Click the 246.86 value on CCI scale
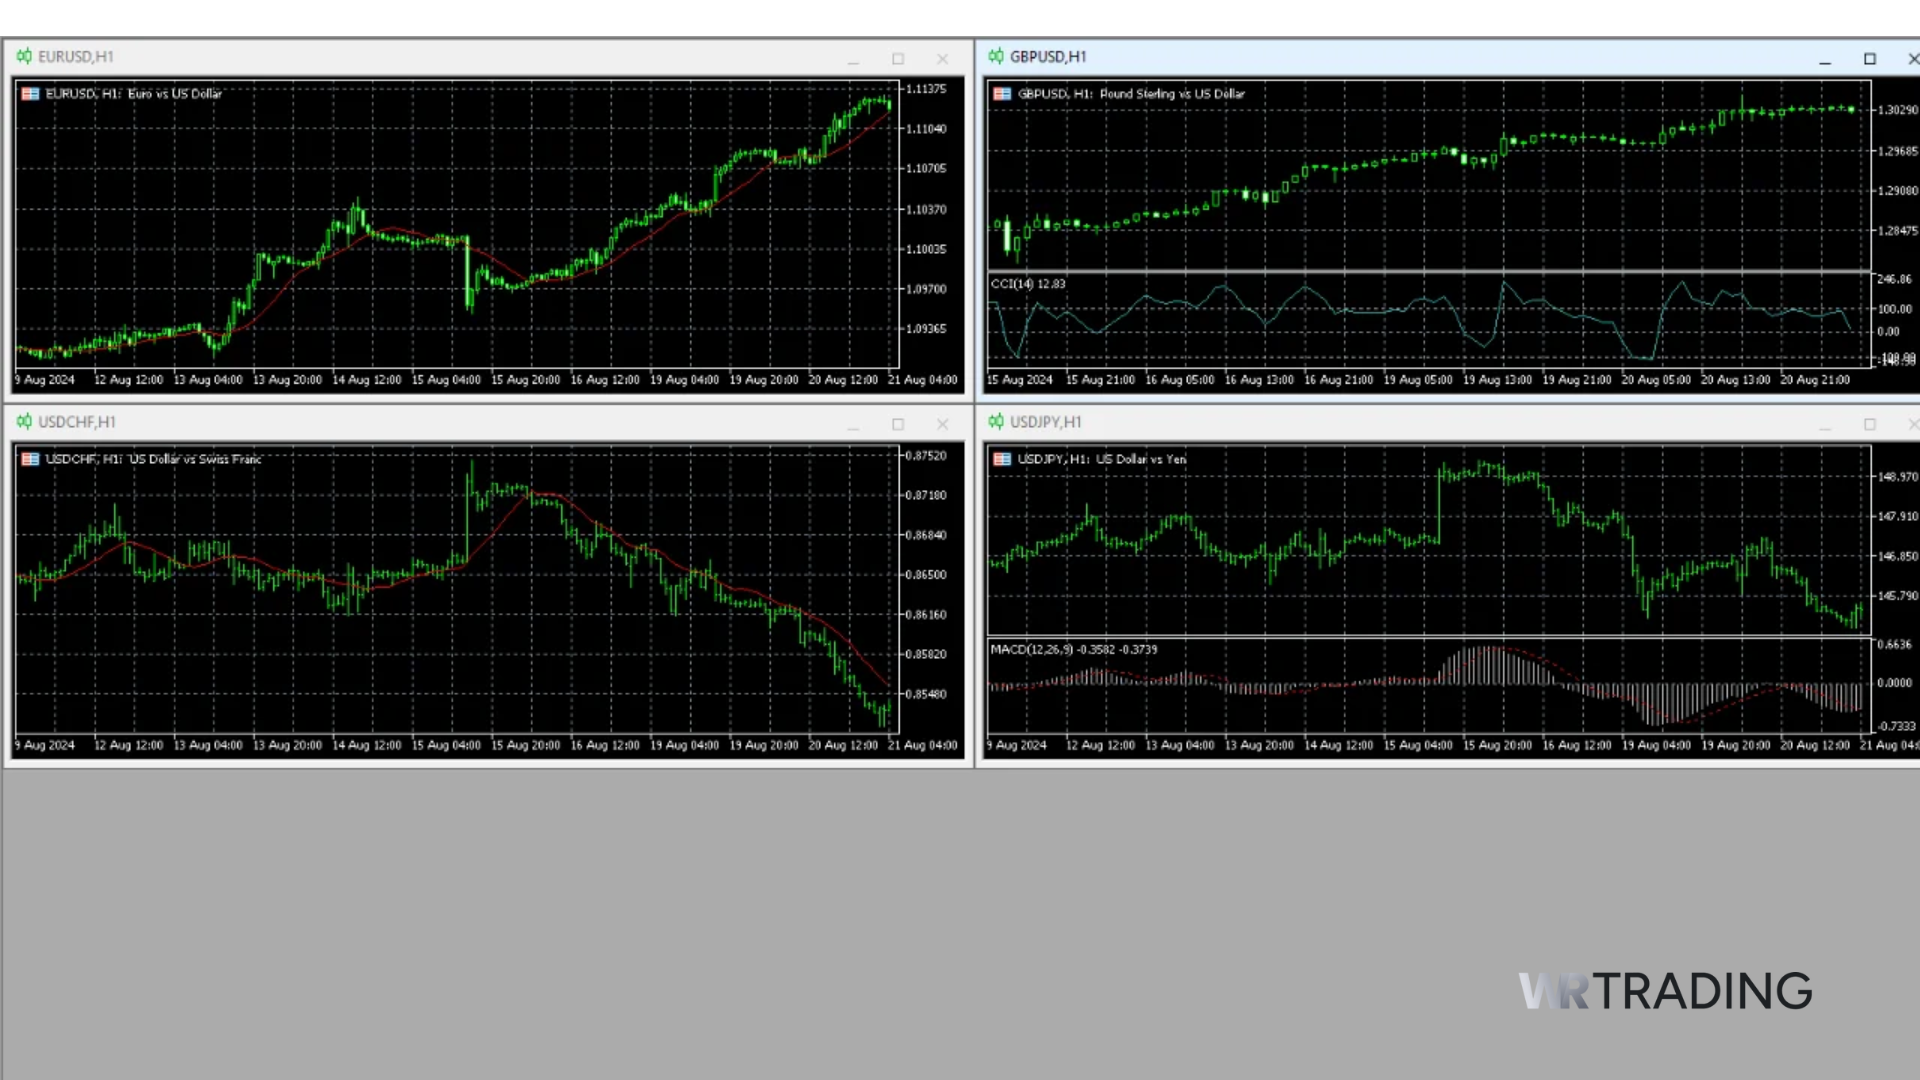1920x1080 pixels. [1895, 279]
